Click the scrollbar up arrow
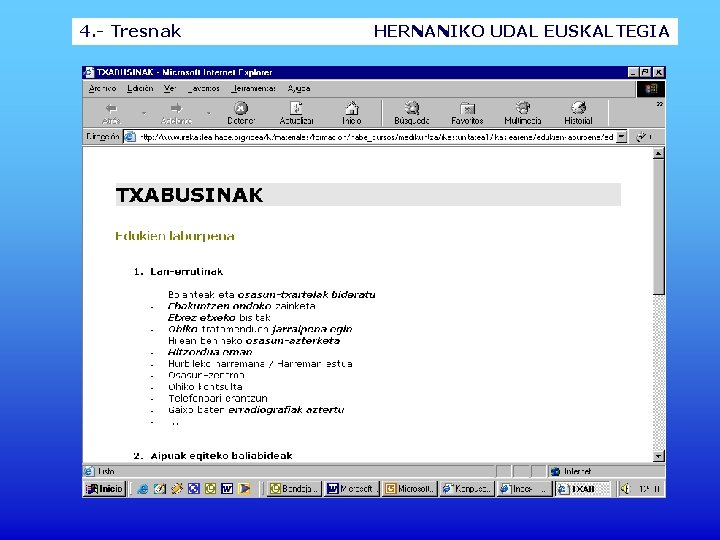This screenshot has height=540, width=720. point(658,153)
